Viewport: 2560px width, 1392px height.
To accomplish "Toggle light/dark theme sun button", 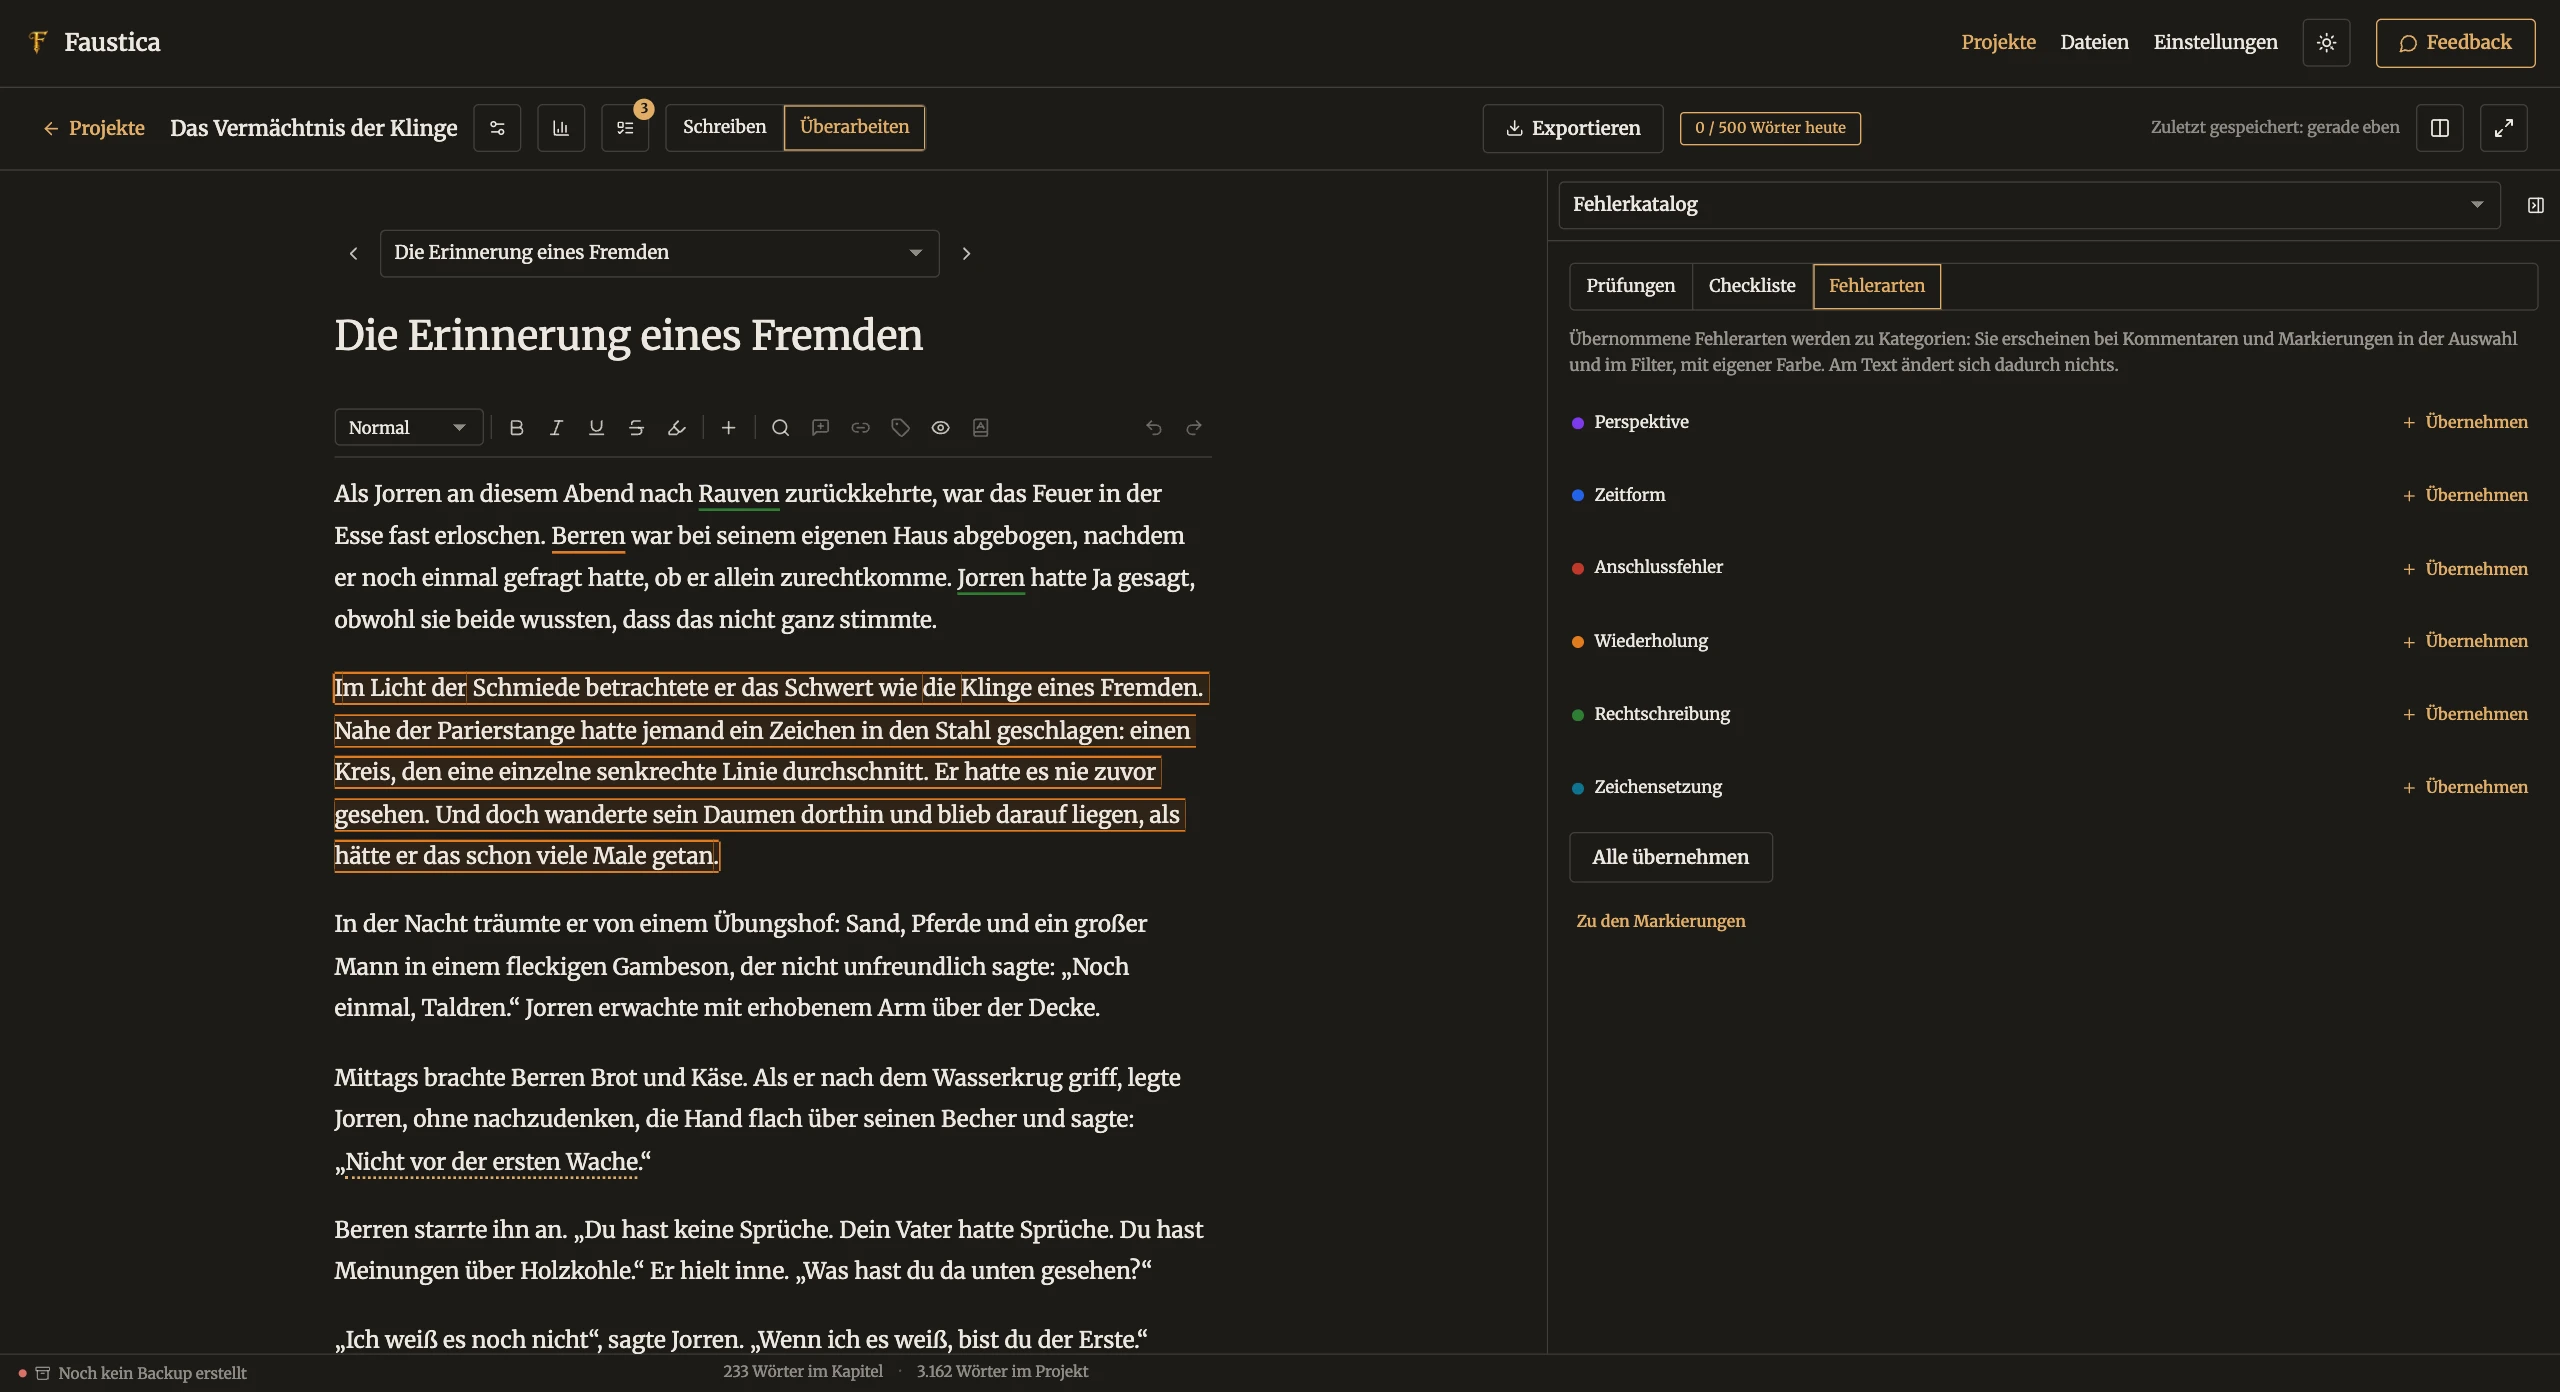I will tap(2326, 43).
